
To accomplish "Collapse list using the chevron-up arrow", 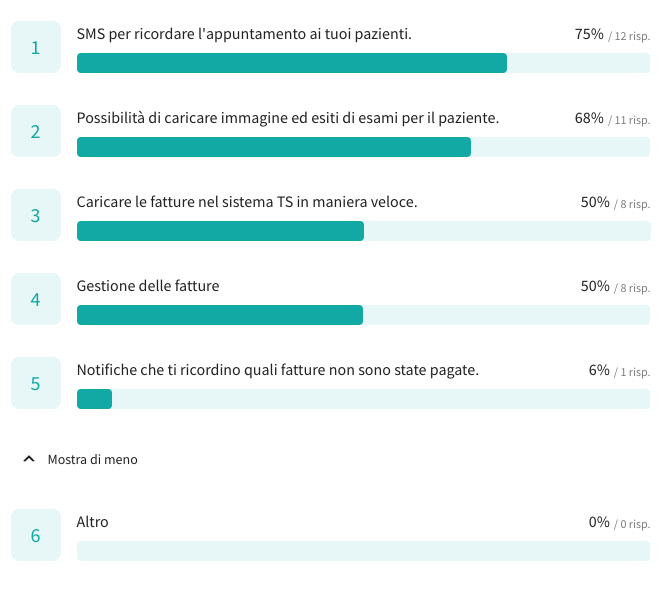I will click(x=29, y=459).
